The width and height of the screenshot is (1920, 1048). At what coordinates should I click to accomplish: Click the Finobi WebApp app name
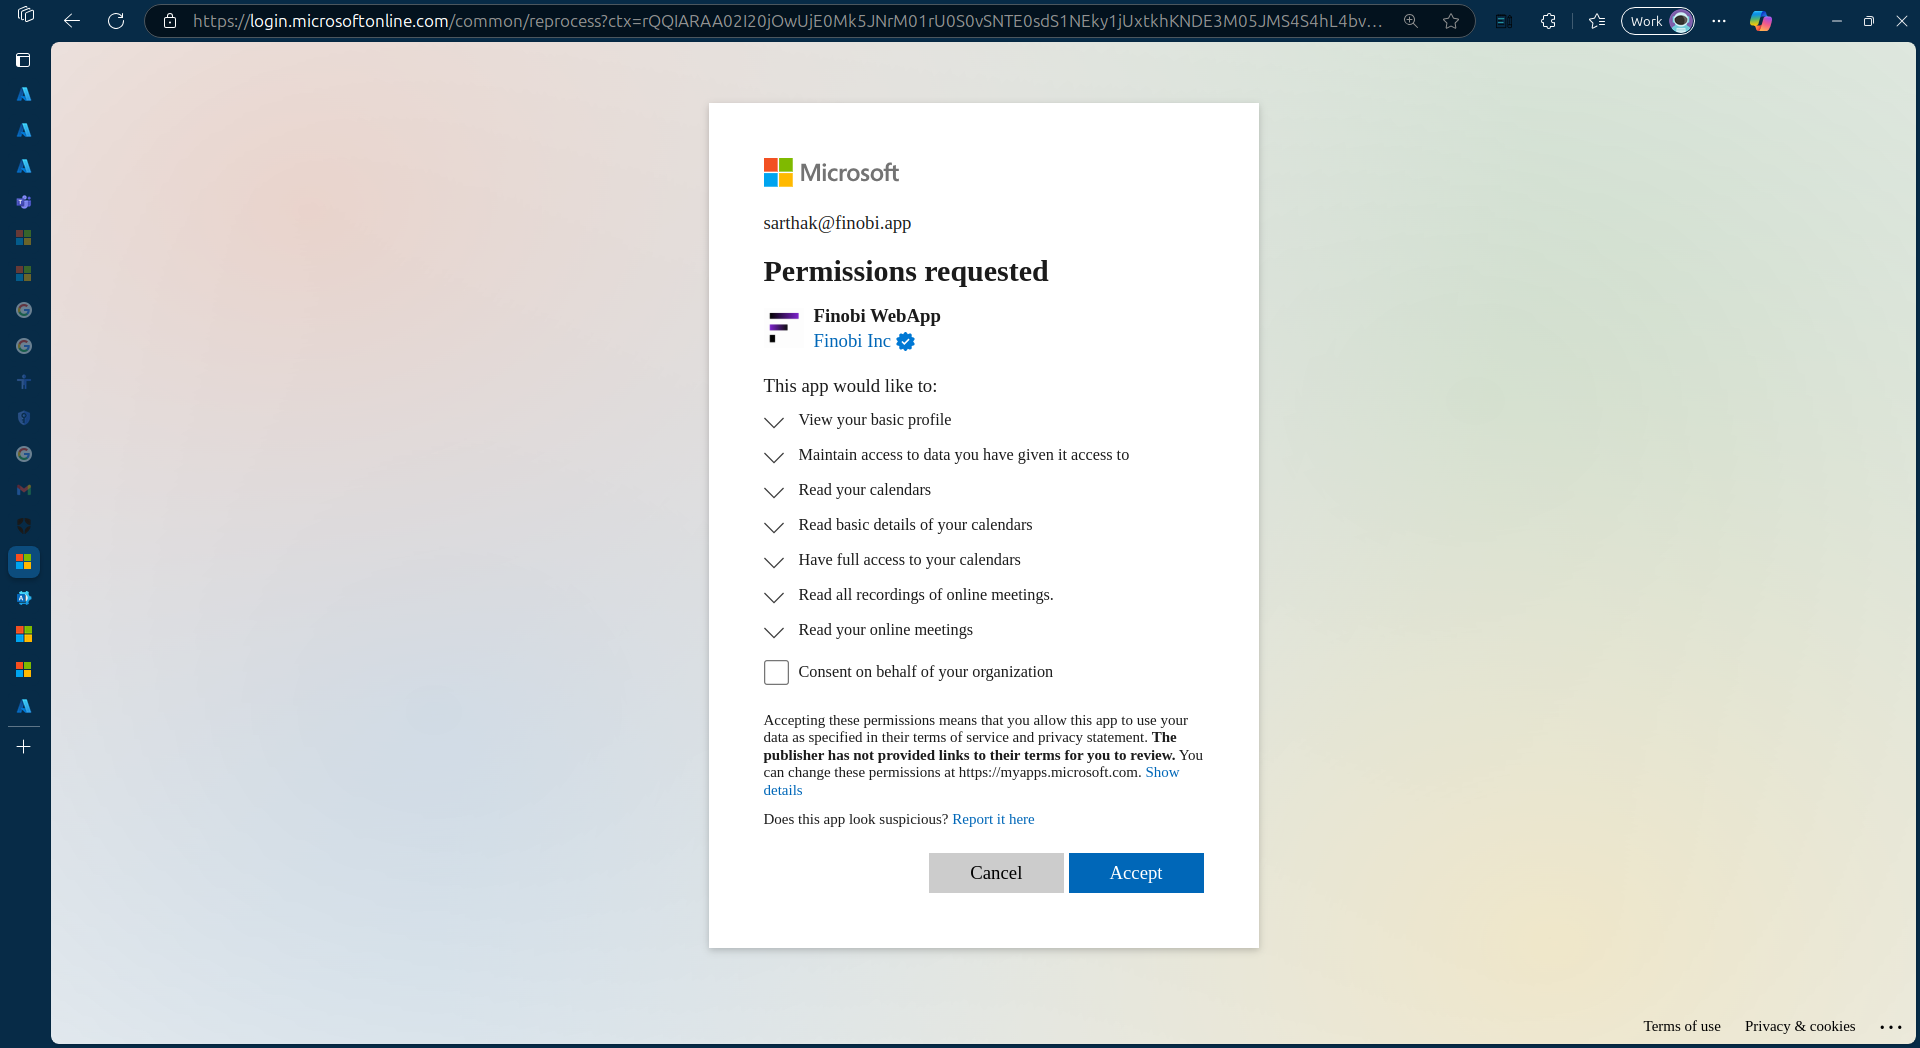point(877,316)
